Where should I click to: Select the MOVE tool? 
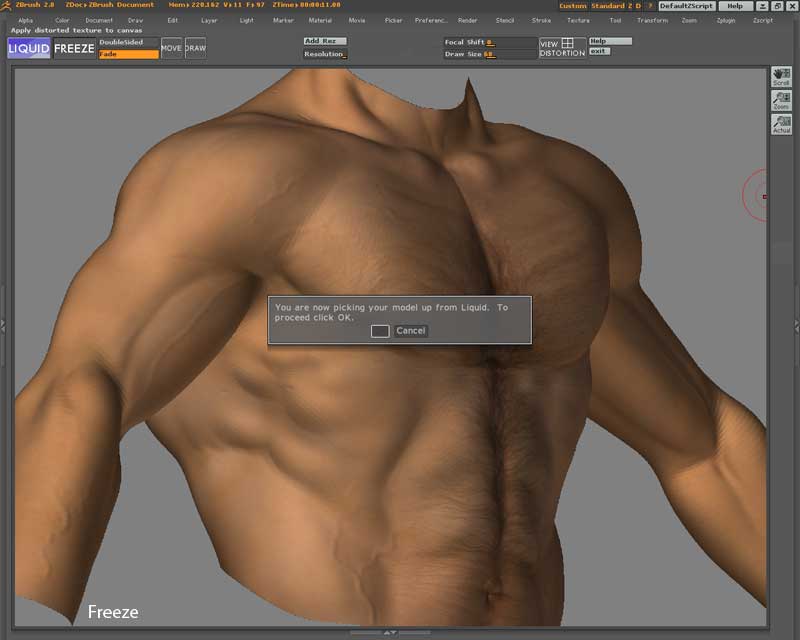tap(172, 48)
